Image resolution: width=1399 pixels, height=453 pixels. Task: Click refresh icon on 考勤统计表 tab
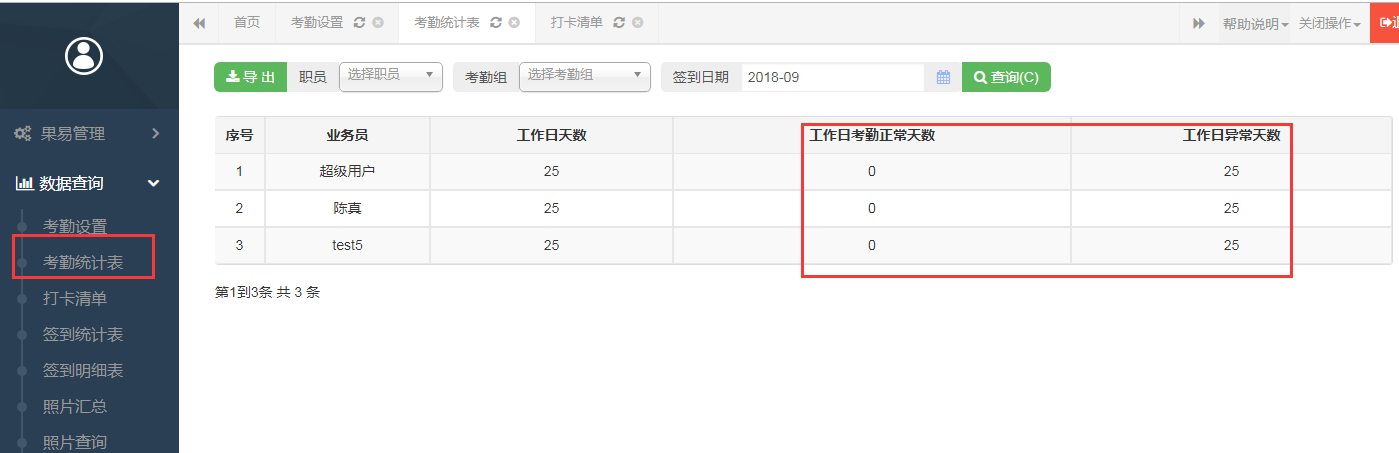tap(496, 22)
